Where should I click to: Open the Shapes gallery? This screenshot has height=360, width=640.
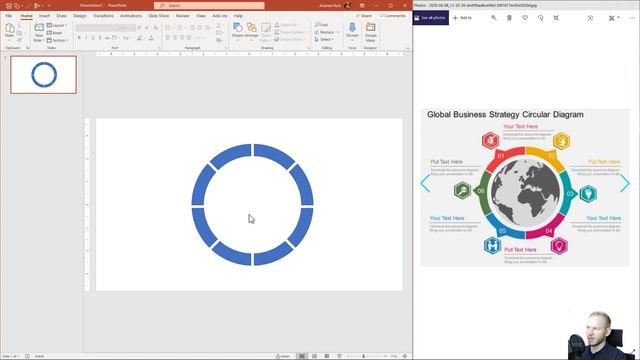[x=238, y=31]
